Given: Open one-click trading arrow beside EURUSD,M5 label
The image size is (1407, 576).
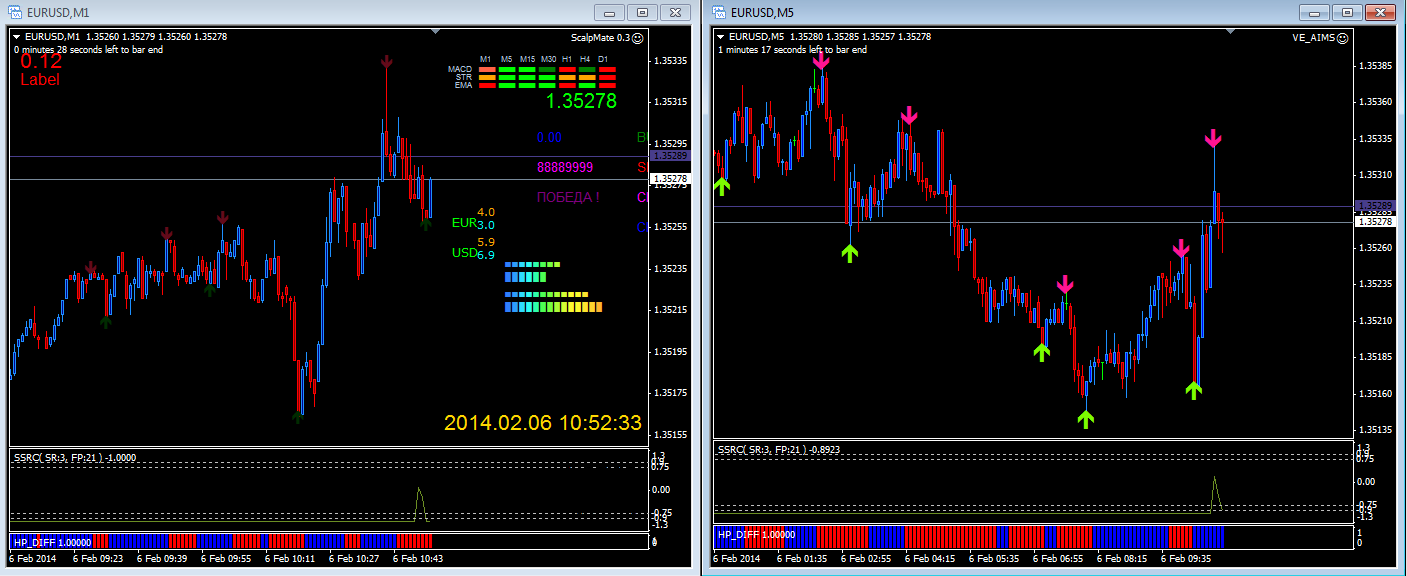Looking at the screenshot, I should tap(721, 37).
